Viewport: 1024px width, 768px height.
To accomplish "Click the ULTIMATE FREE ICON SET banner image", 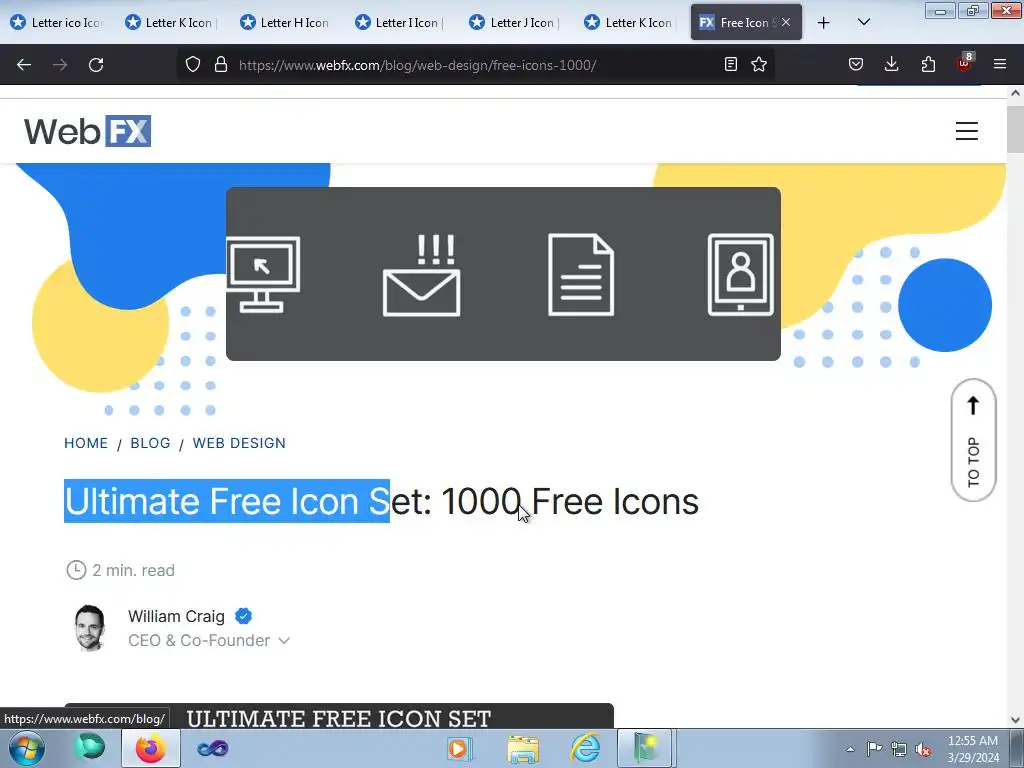I will (338, 716).
